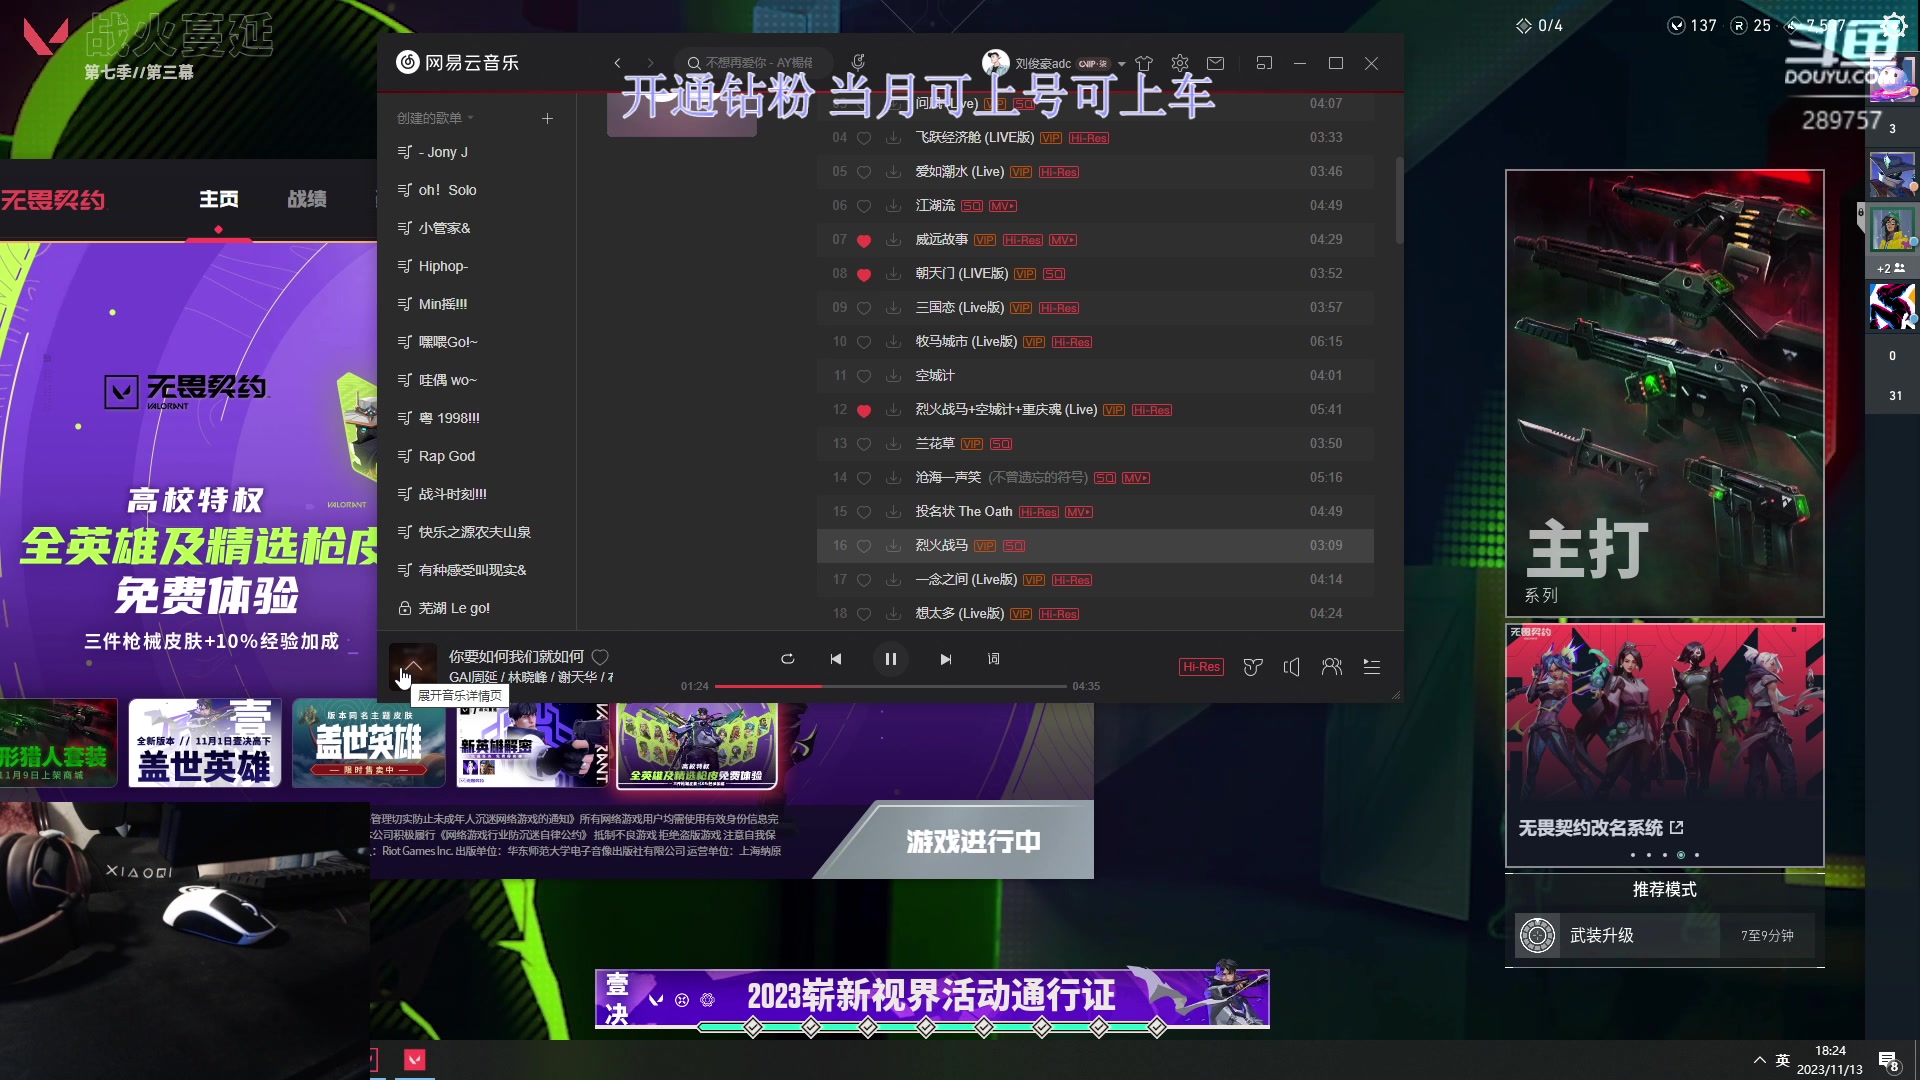Open the lyrics view with the 词 icon
1920x1080 pixels.
(994, 659)
